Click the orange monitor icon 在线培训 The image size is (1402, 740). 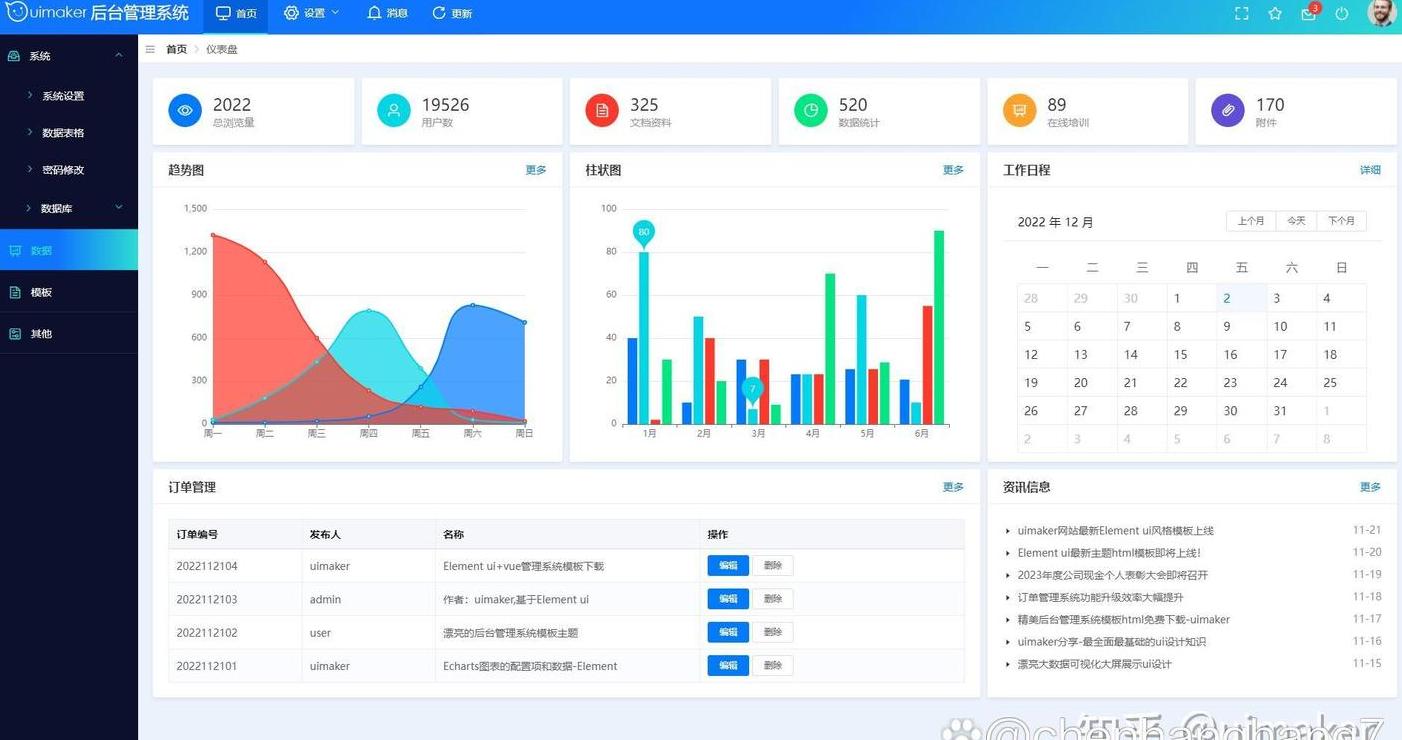point(1019,110)
